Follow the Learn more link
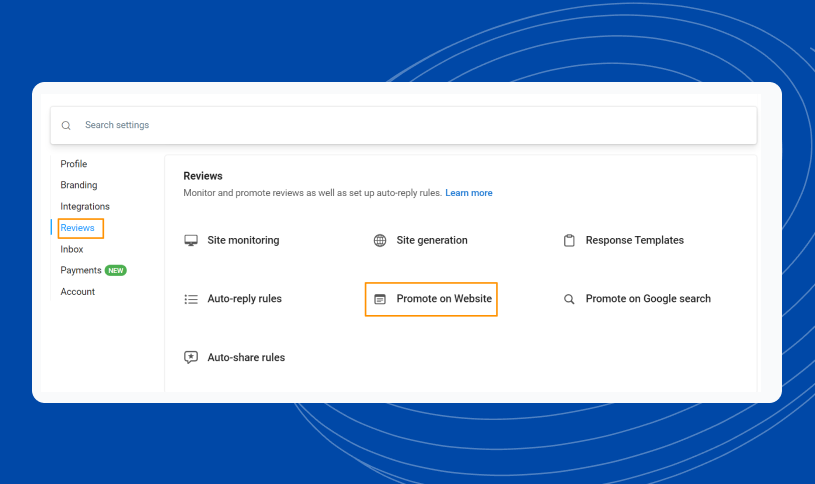Viewport: 815px width, 484px height. click(469, 193)
